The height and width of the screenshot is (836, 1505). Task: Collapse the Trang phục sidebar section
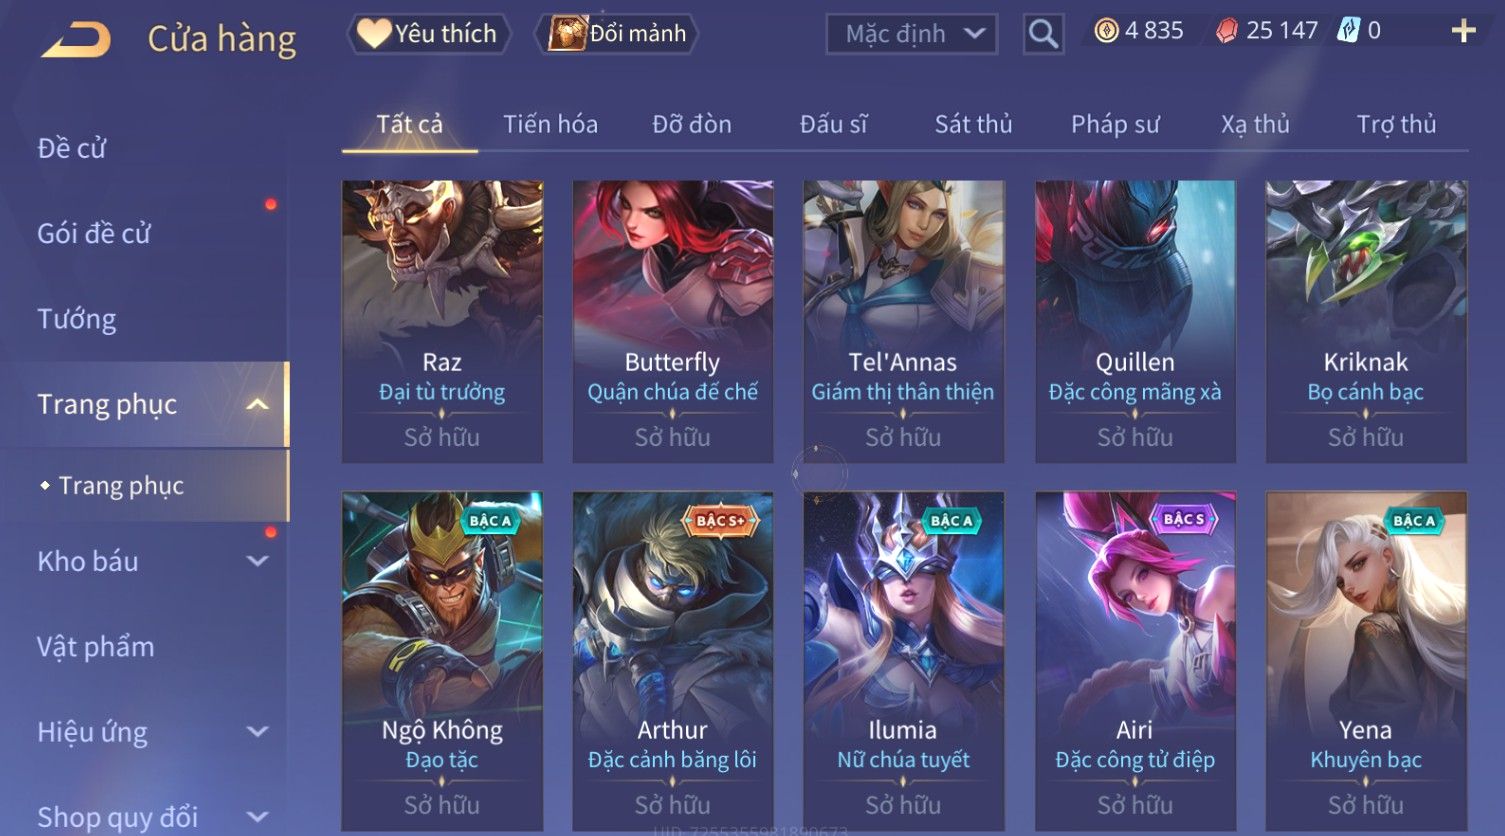tap(258, 404)
